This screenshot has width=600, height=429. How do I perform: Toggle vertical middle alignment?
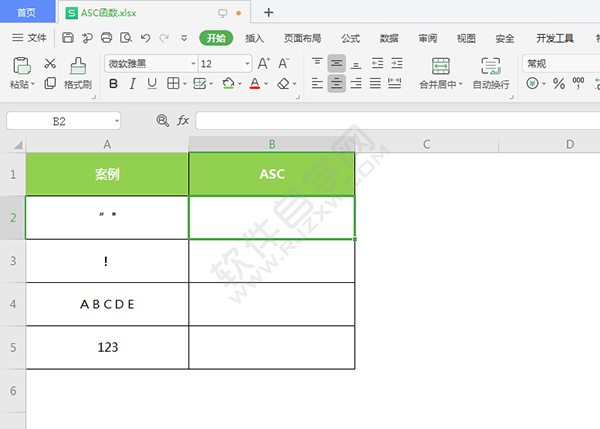[x=337, y=64]
